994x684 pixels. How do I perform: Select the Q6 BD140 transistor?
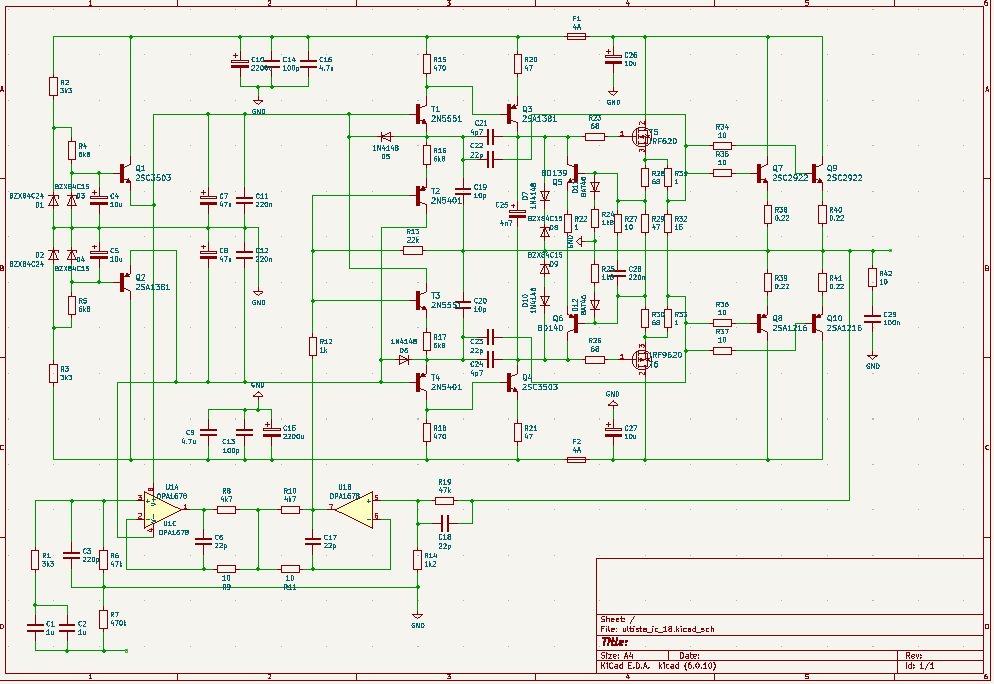click(x=573, y=323)
